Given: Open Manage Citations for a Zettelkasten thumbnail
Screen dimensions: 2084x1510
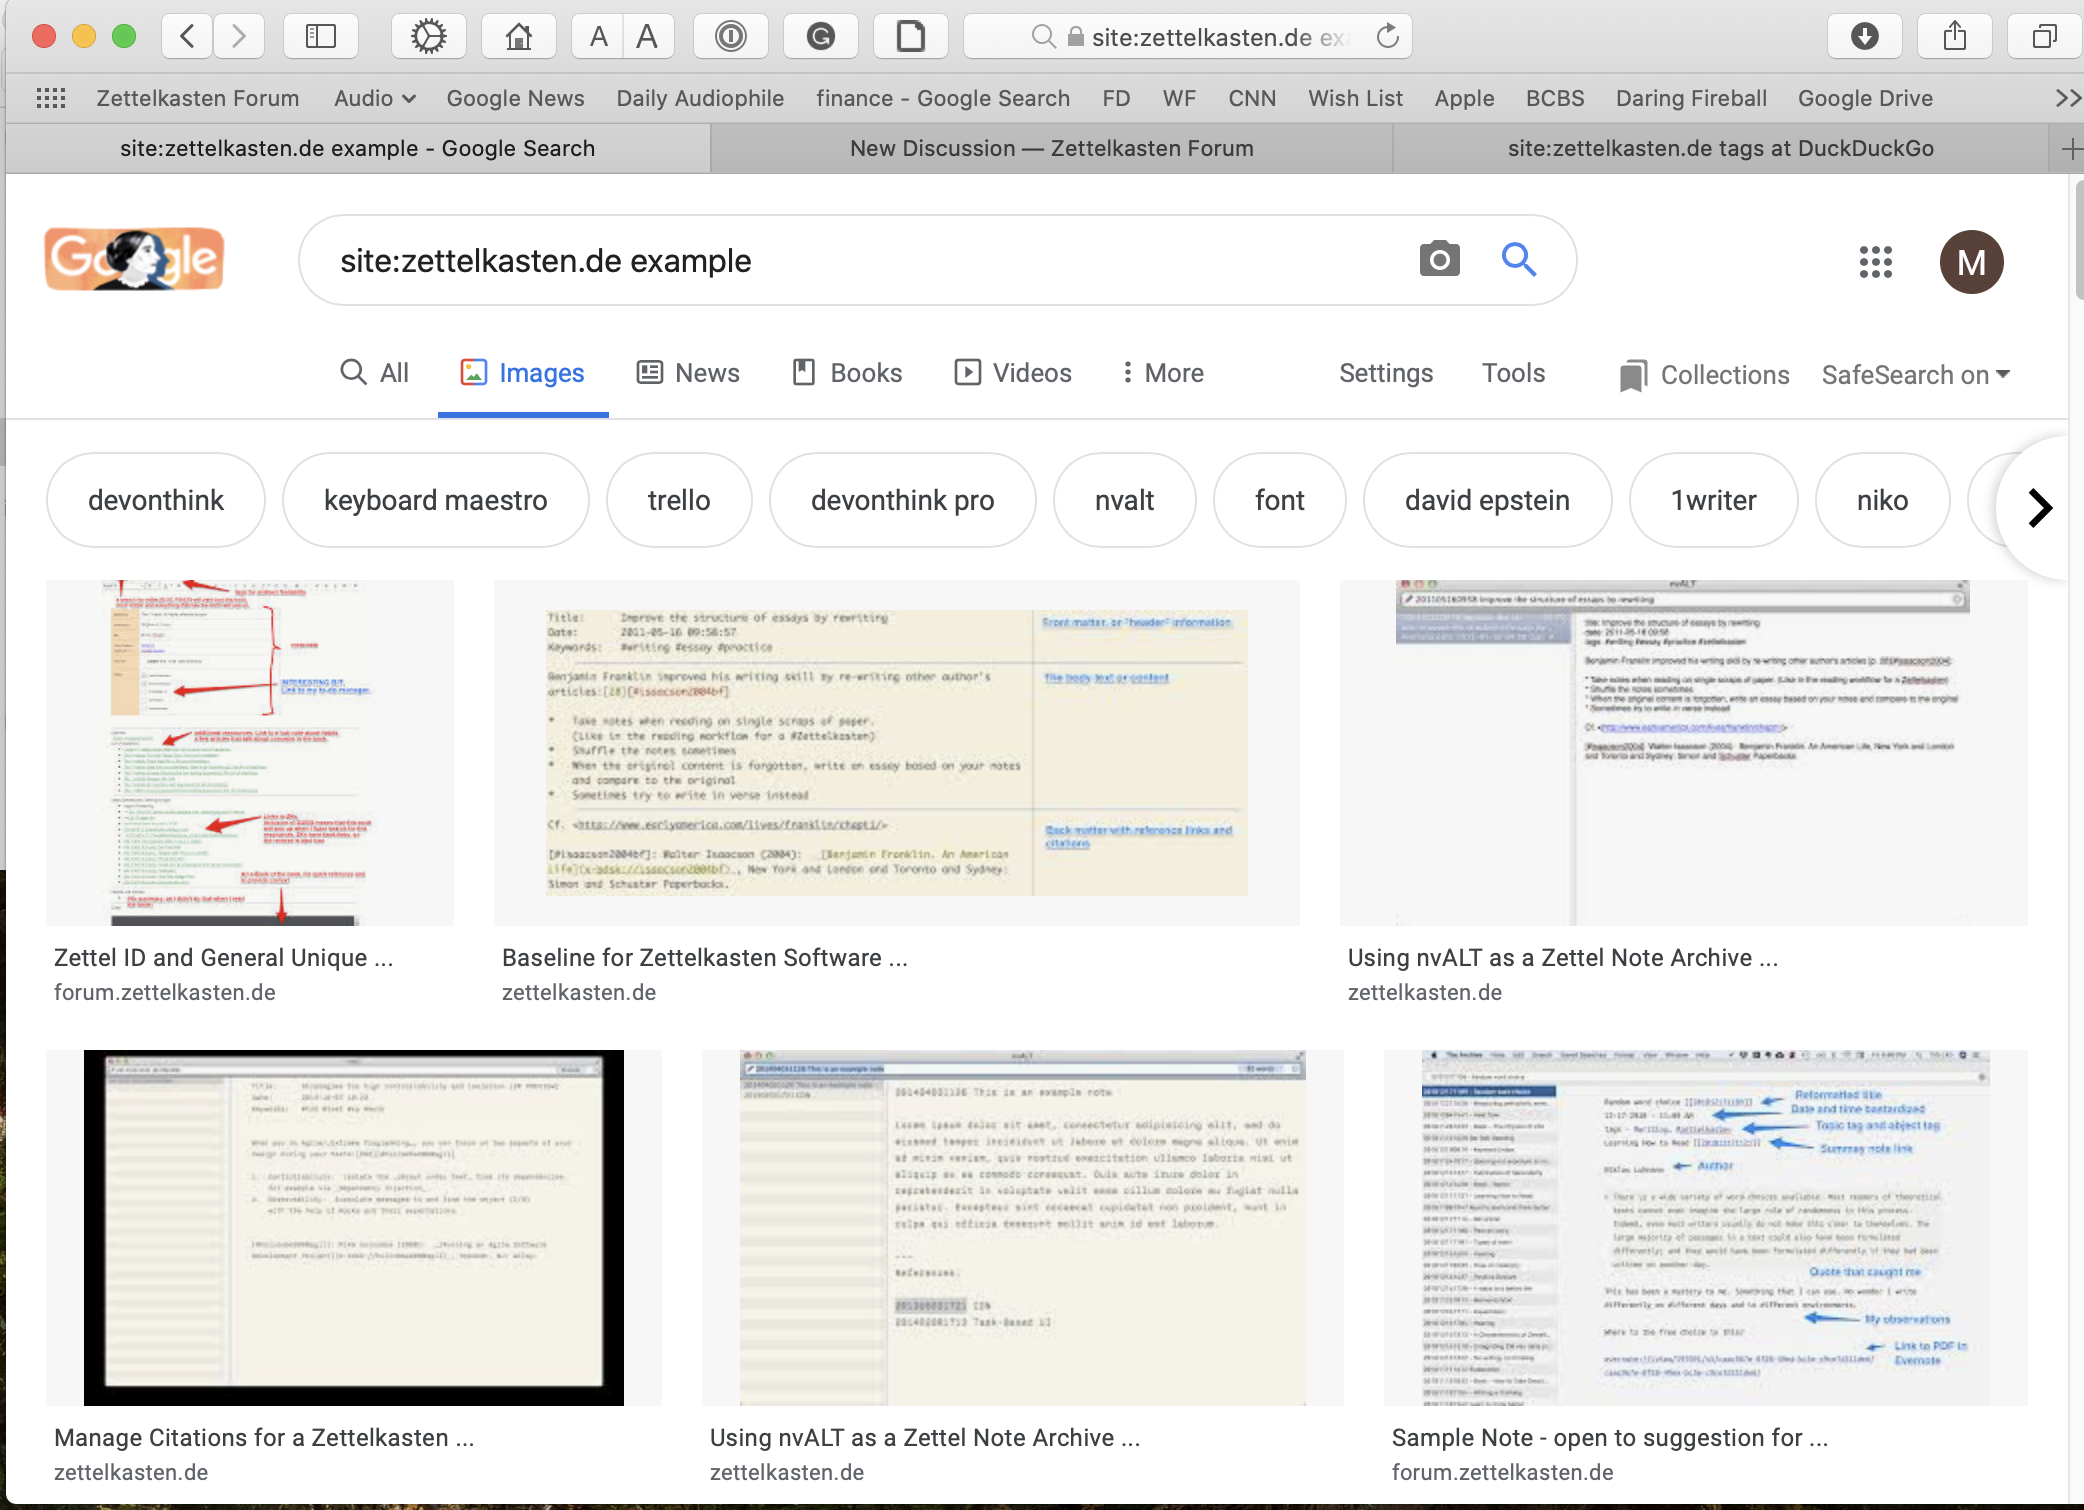Looking at the screenshot, I should (354, 1228).
